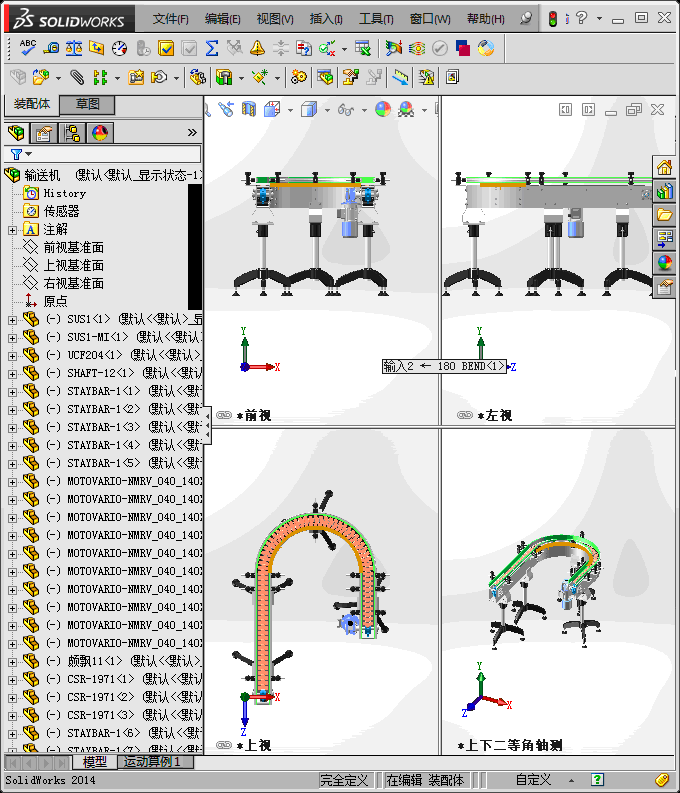Open Design Library books icon in task pane
Image resolution: width=680 pixels, height=793 pixels.
(x=664, y=191)
